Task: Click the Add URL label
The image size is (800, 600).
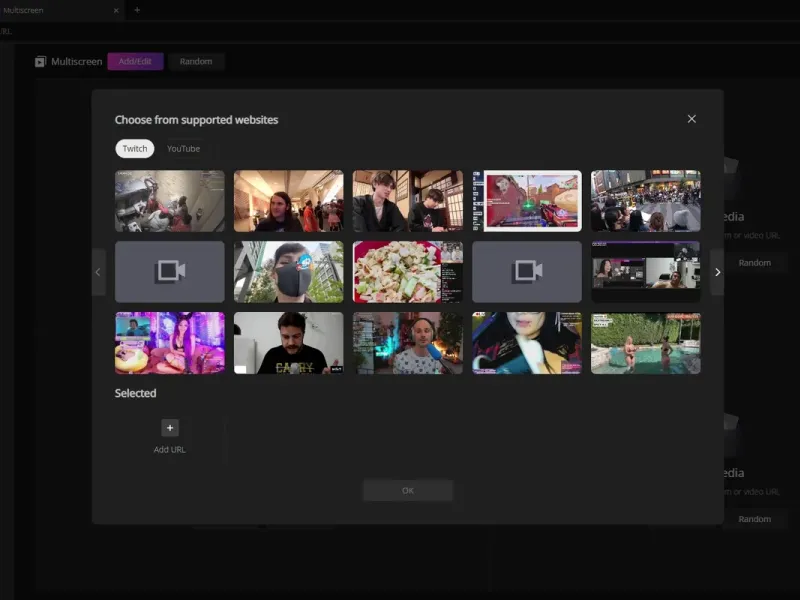Action: pyautogui.click(x=169, y=449)
